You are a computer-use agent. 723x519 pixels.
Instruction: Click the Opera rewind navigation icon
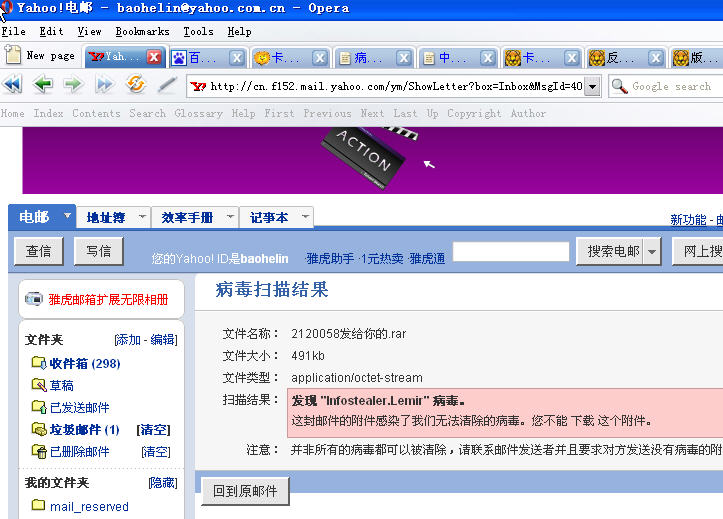point(12,85)
